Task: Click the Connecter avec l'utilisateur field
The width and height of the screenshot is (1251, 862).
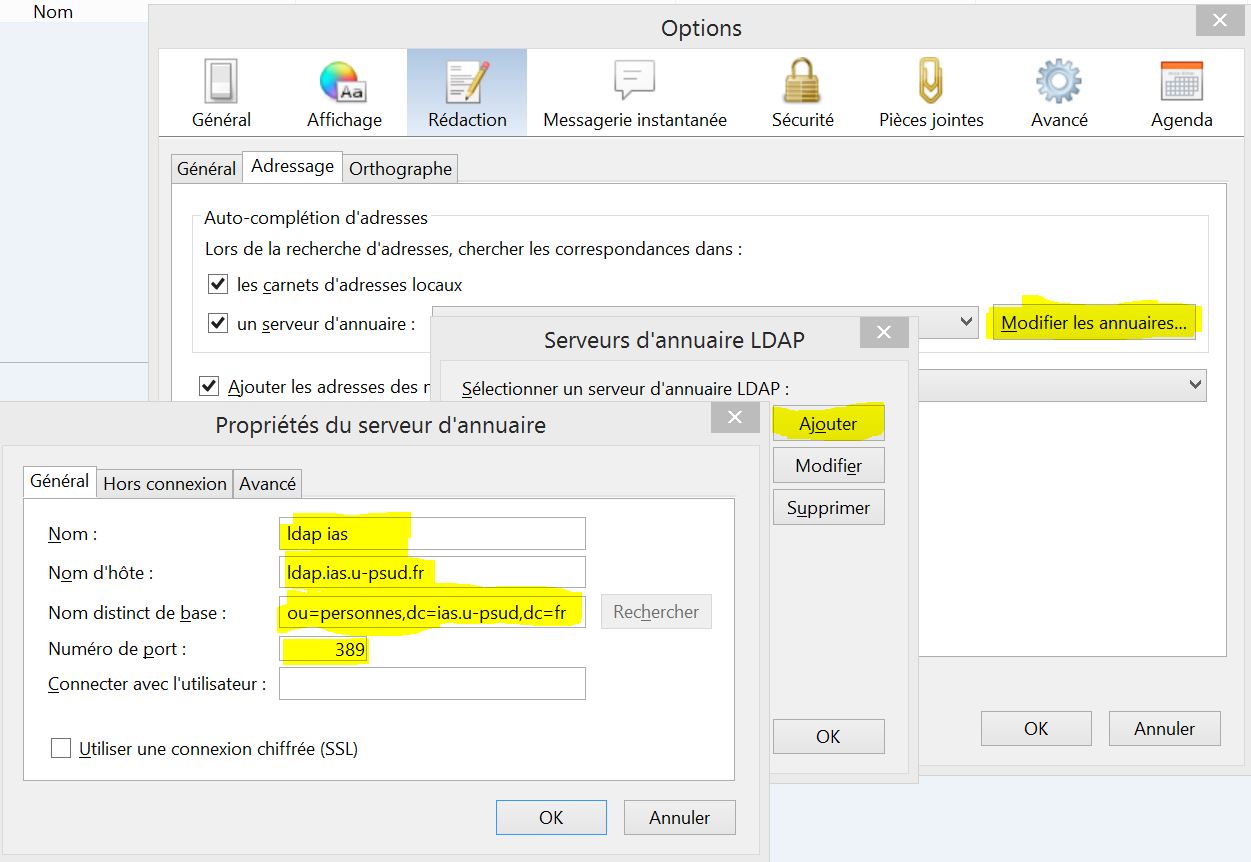Action: point(432,684)
